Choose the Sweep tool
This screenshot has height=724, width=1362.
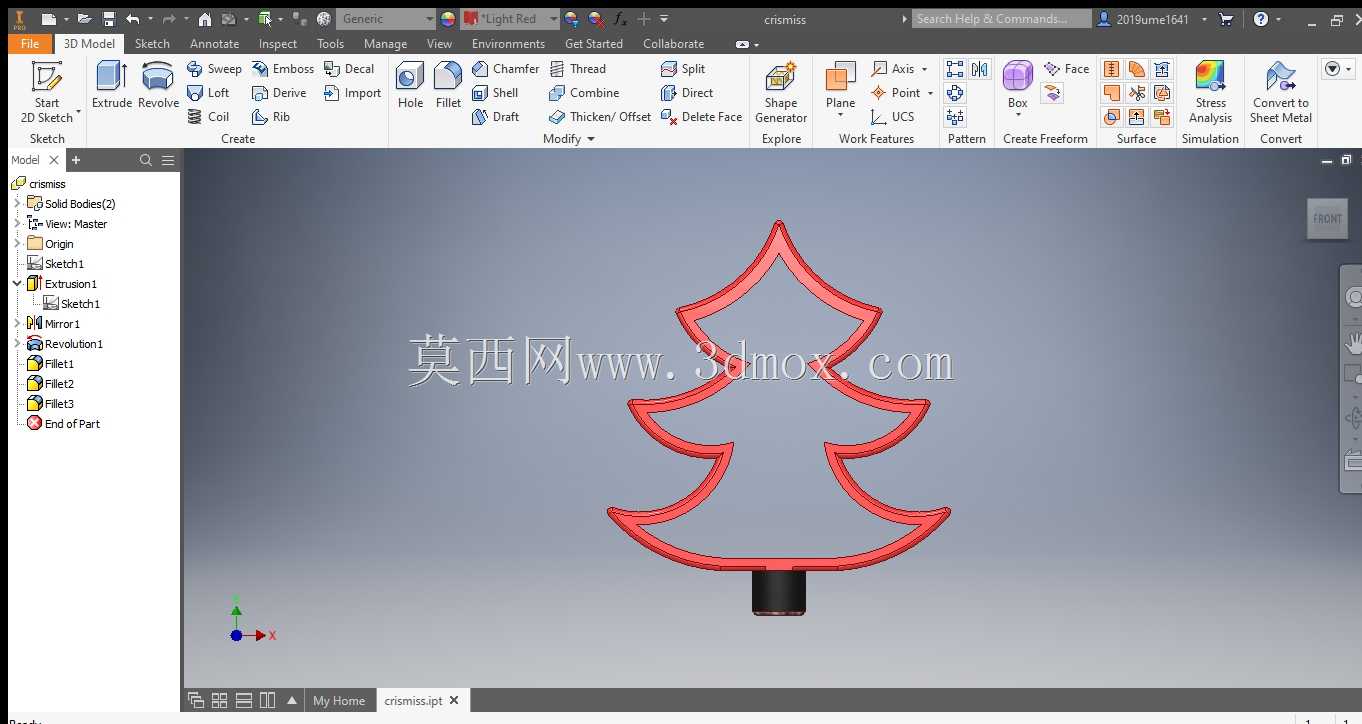coord(214,69)
